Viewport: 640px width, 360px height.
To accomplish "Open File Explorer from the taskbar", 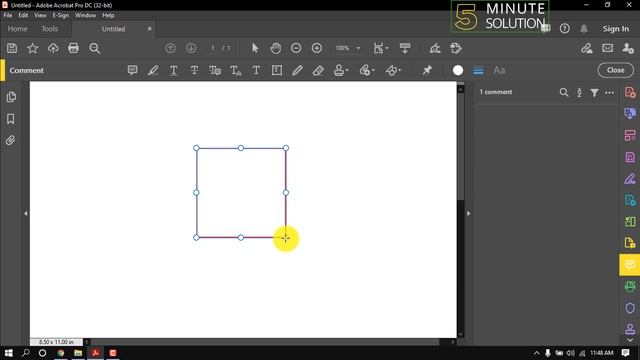I will pos(78,353).
